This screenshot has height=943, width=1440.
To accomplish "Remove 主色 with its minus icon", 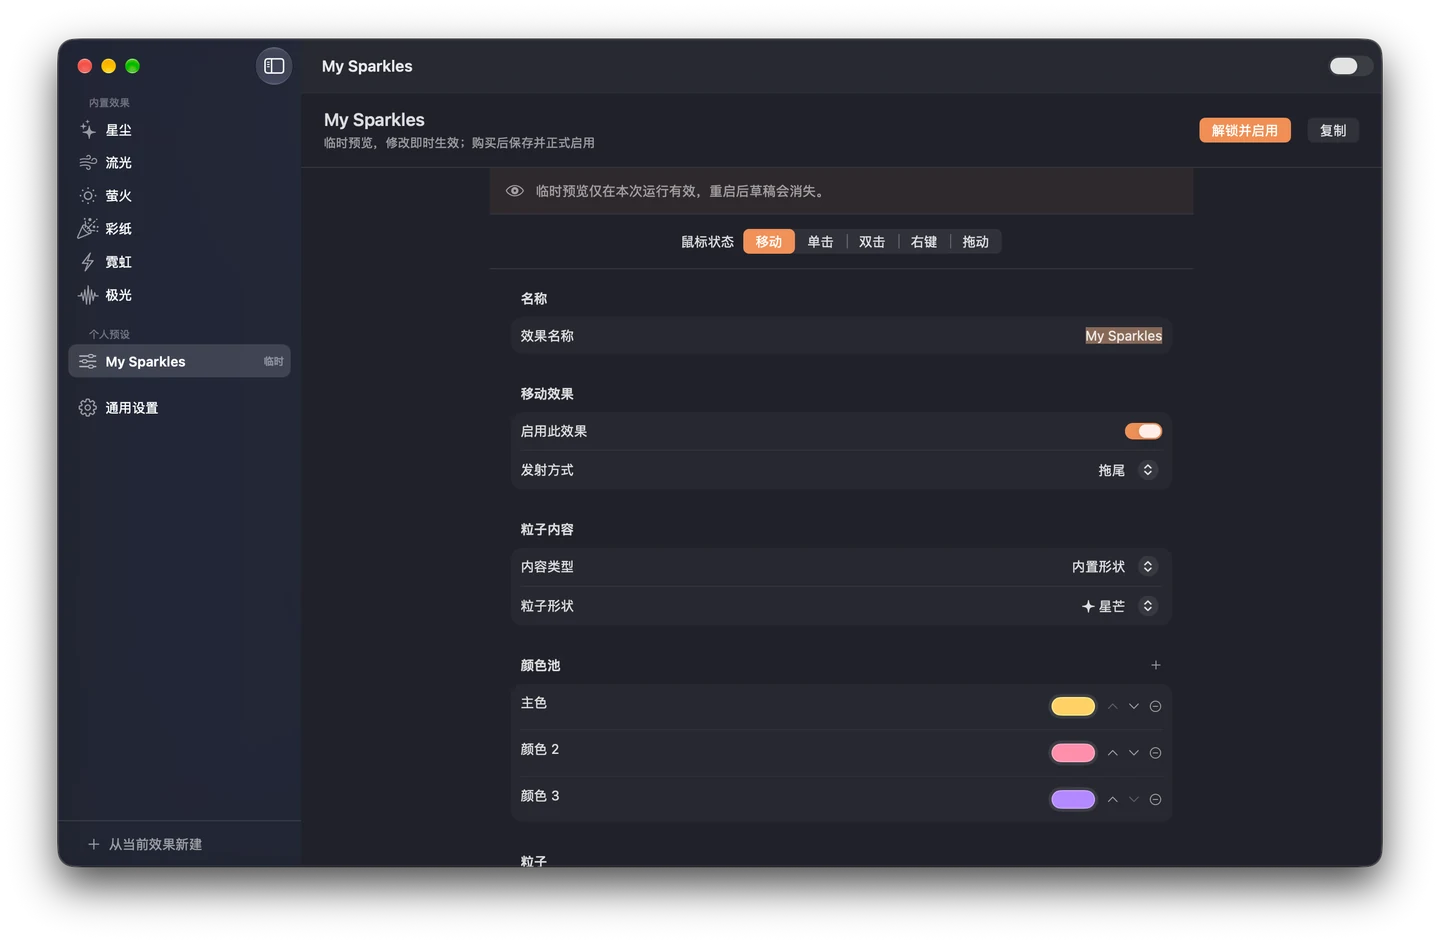I will [1155, 707].
